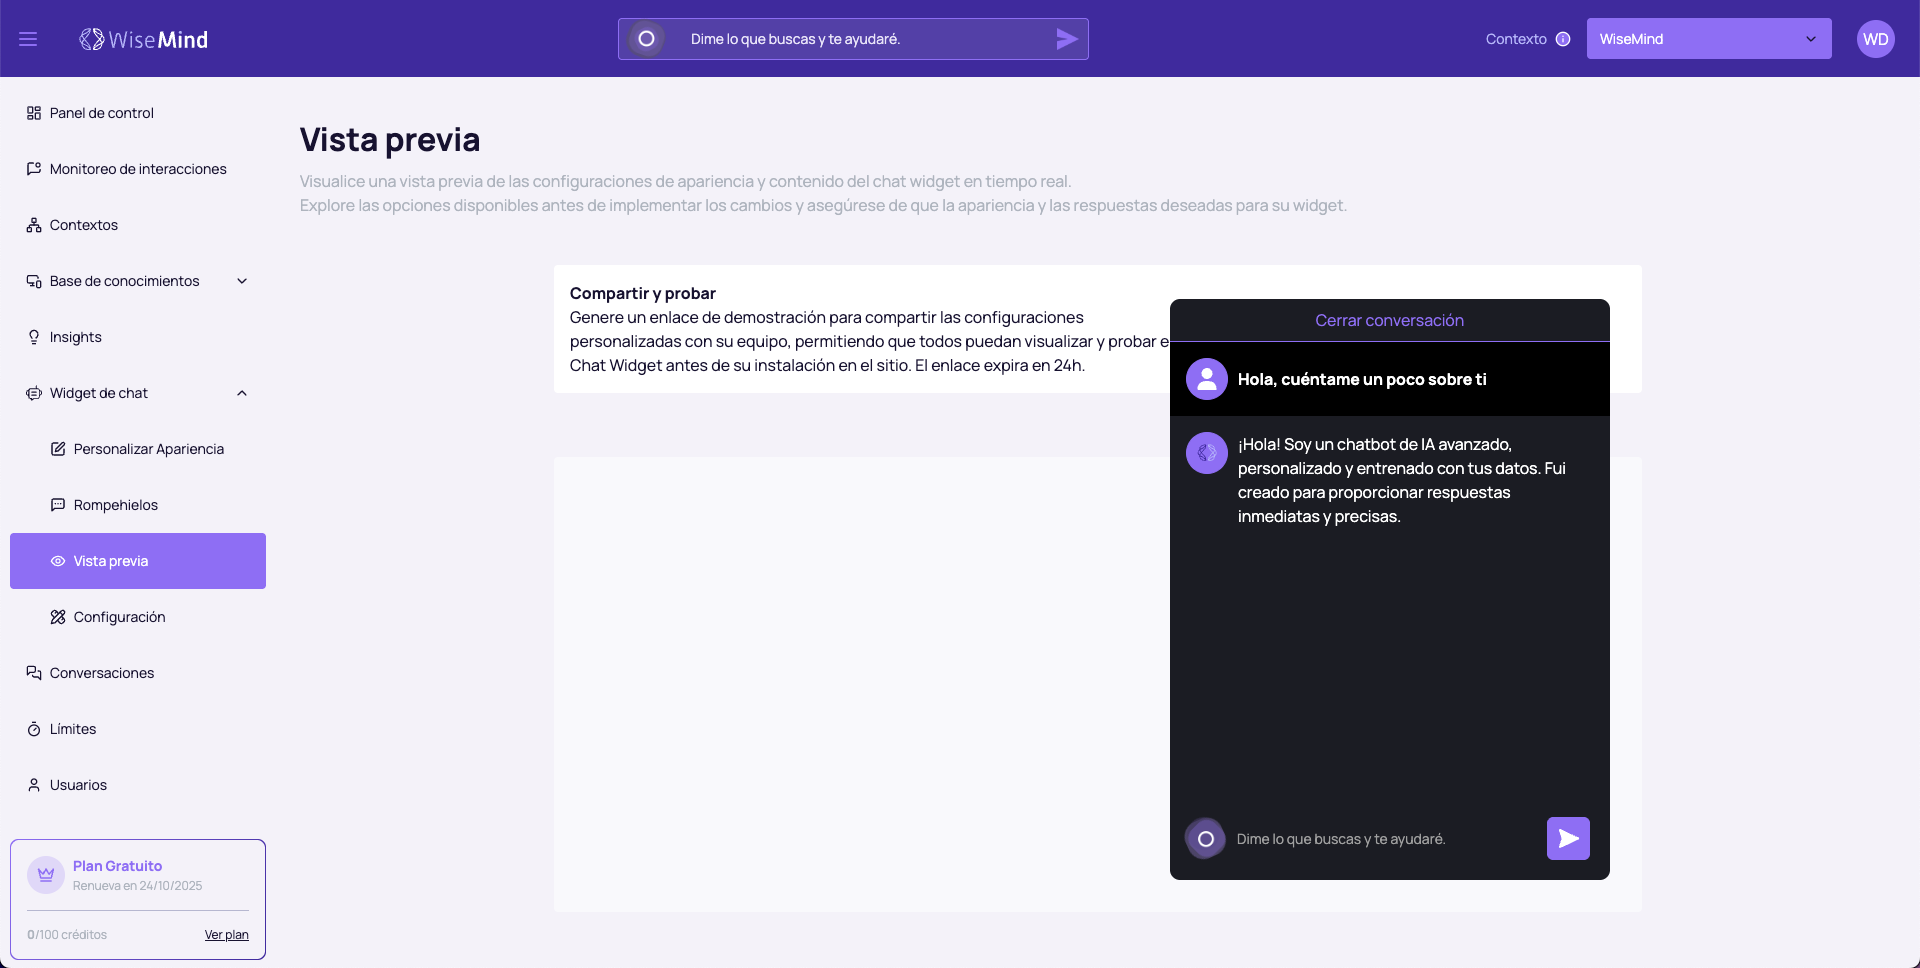Click the Contexto info icon

[x=1563, y=39]
